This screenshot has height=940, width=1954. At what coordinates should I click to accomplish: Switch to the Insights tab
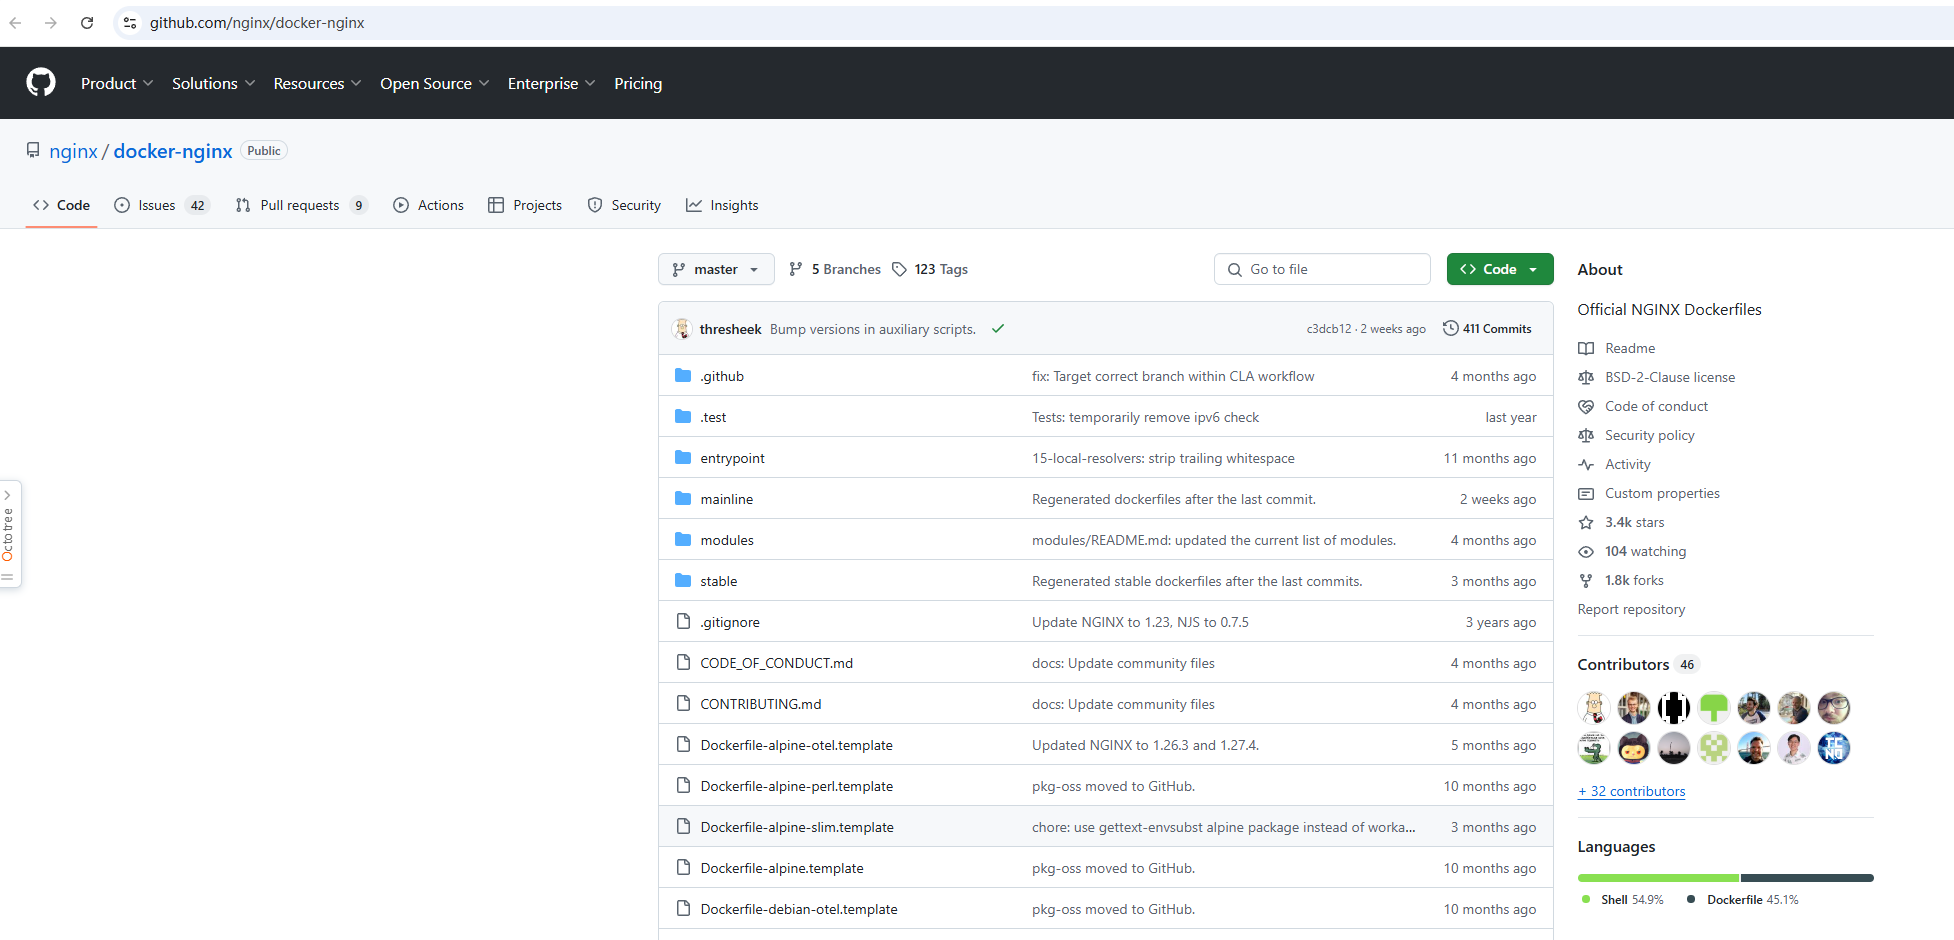[722, 205]
